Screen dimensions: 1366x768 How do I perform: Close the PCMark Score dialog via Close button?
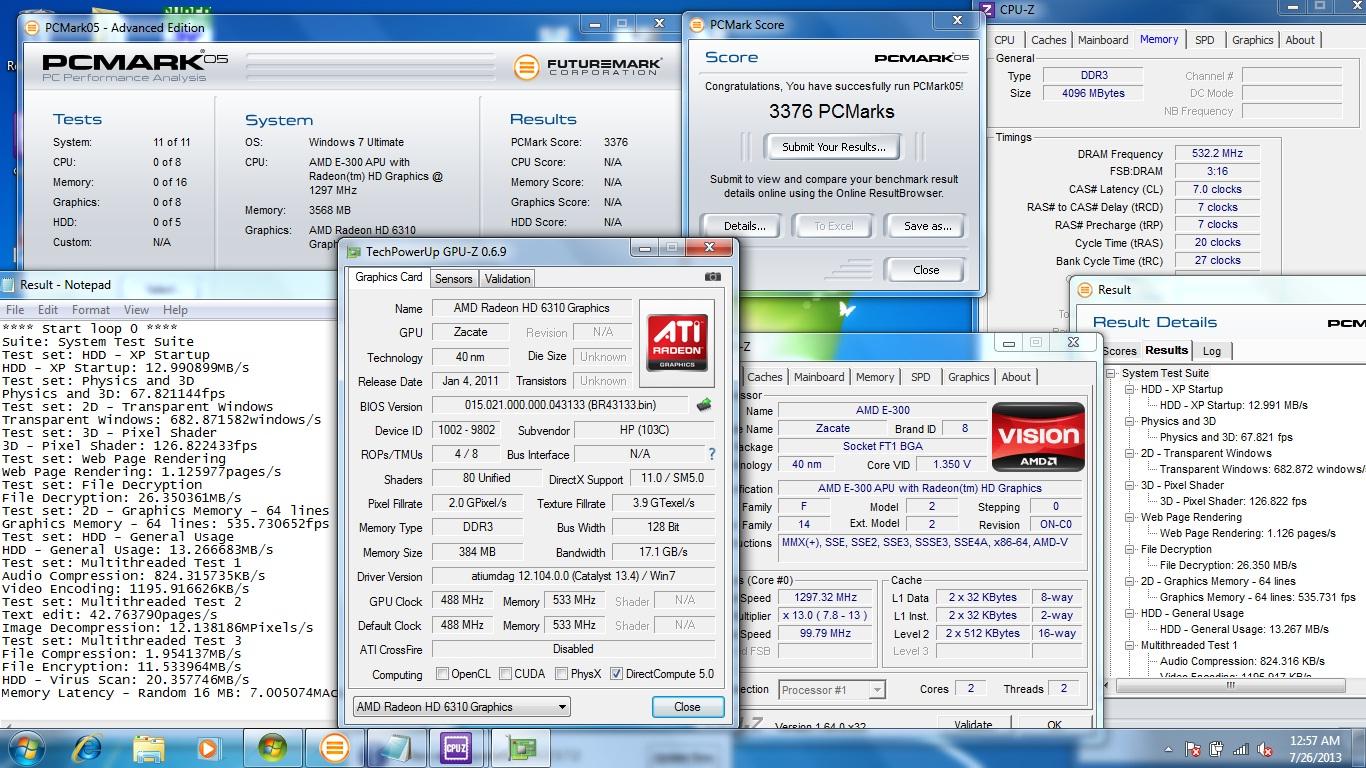[x=926, y=270]
